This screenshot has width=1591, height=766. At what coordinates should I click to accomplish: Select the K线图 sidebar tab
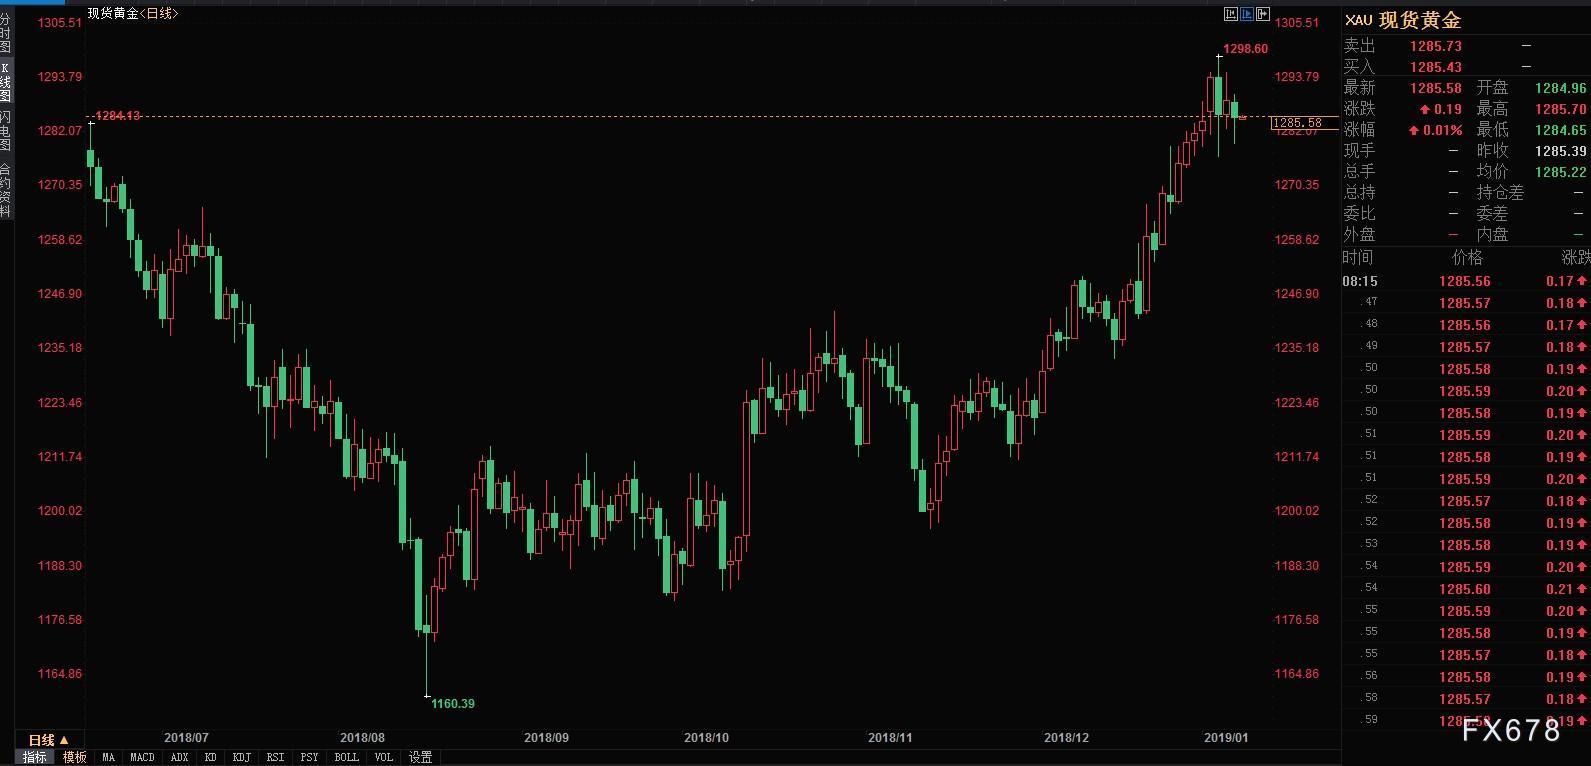(x=6, y=83)
